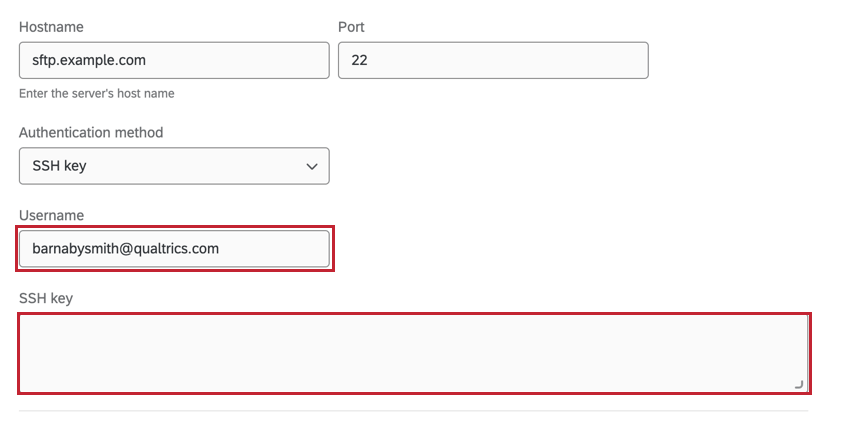Click the Hostname field label
This screenshot has height=425, width=850.
[50, 24]
